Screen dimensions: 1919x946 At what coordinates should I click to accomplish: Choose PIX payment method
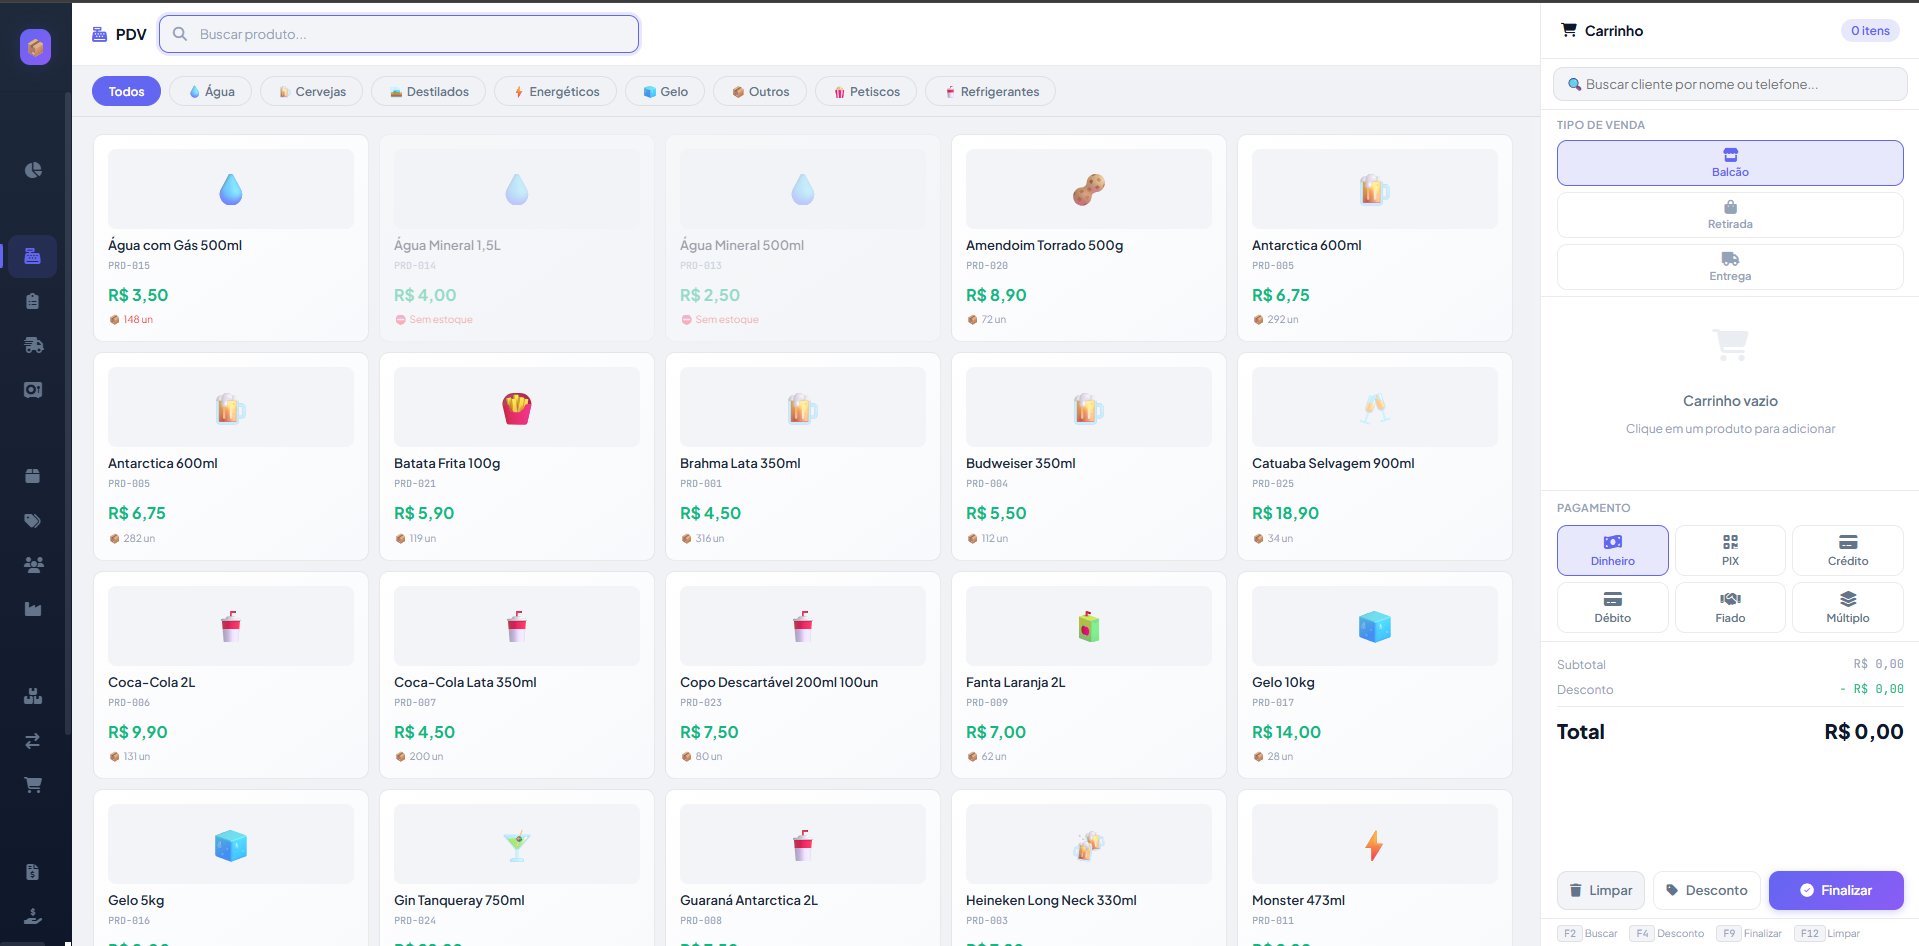click(x=1730, y=550)
